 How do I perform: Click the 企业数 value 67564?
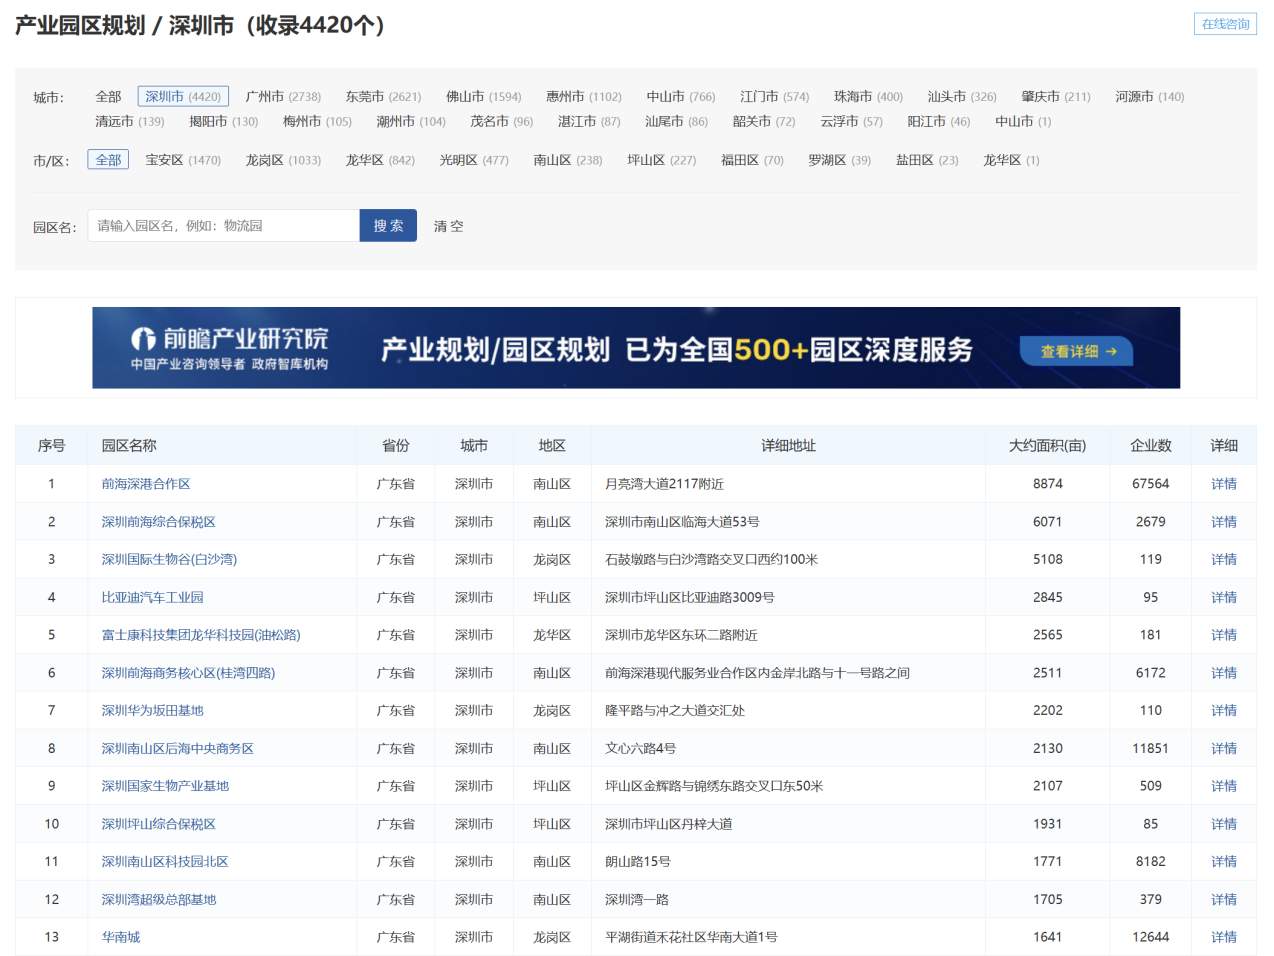1150,484
